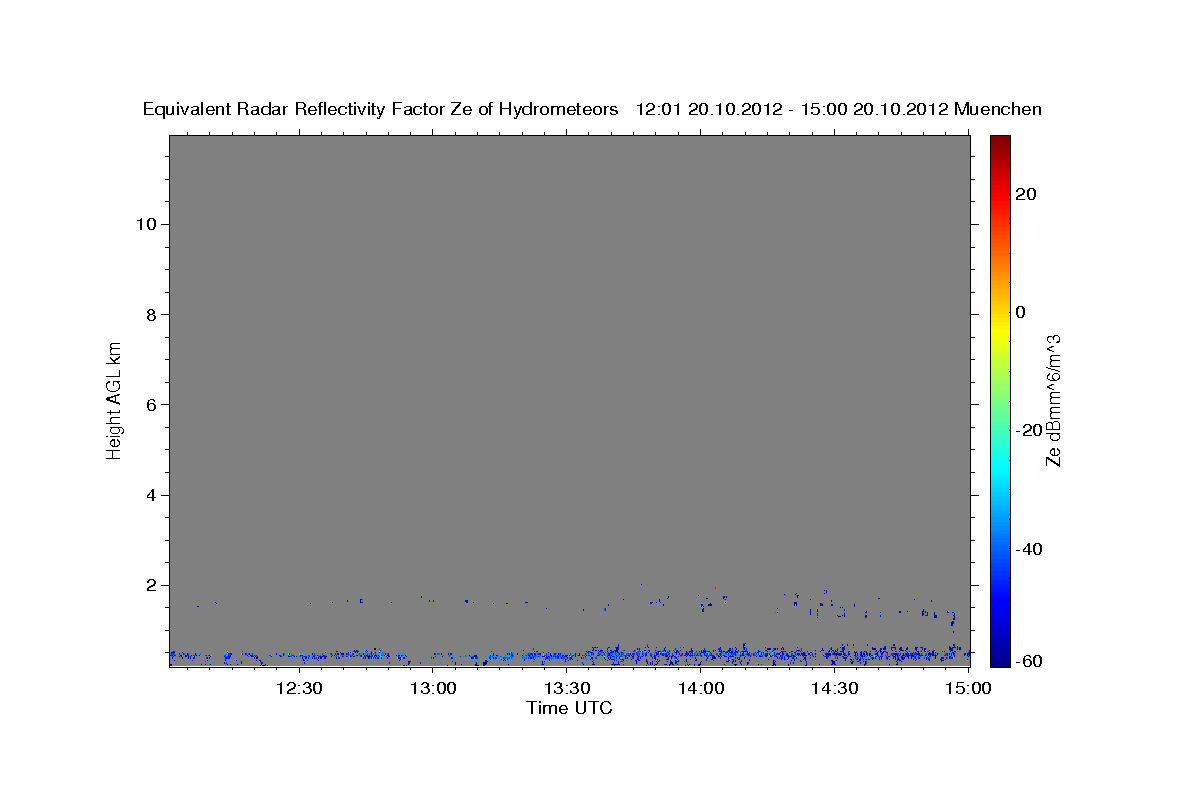Click the colorbar tick value '-40'

pyautogui.click(x=1028, y=549)
